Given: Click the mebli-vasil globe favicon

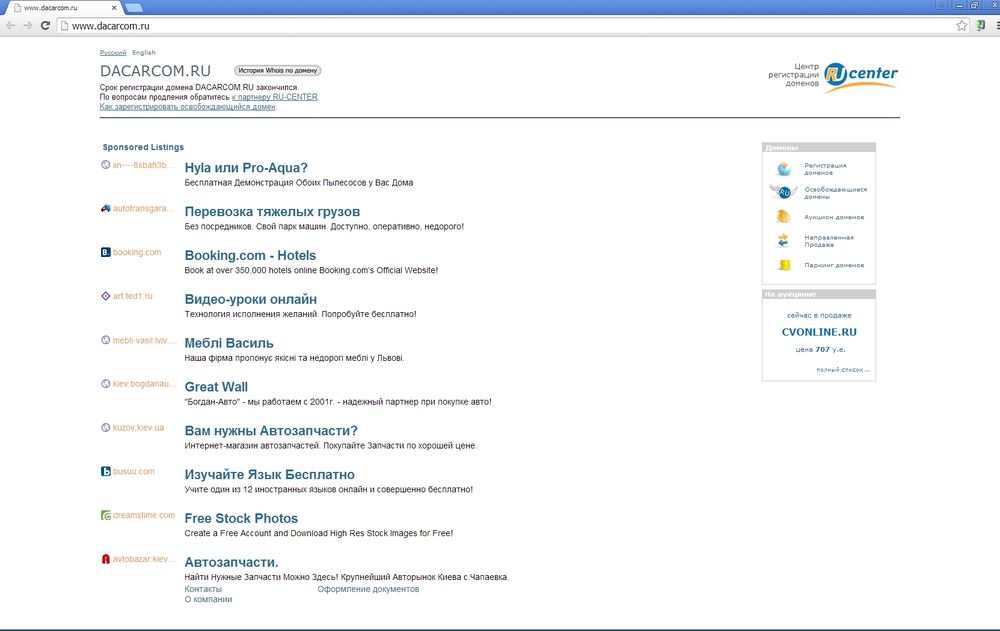Looking at the screenshot, I should [x=106, y=340].
